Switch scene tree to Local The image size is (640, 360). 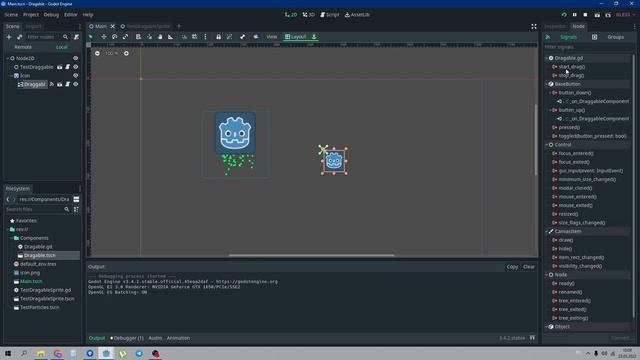[62, 47]
